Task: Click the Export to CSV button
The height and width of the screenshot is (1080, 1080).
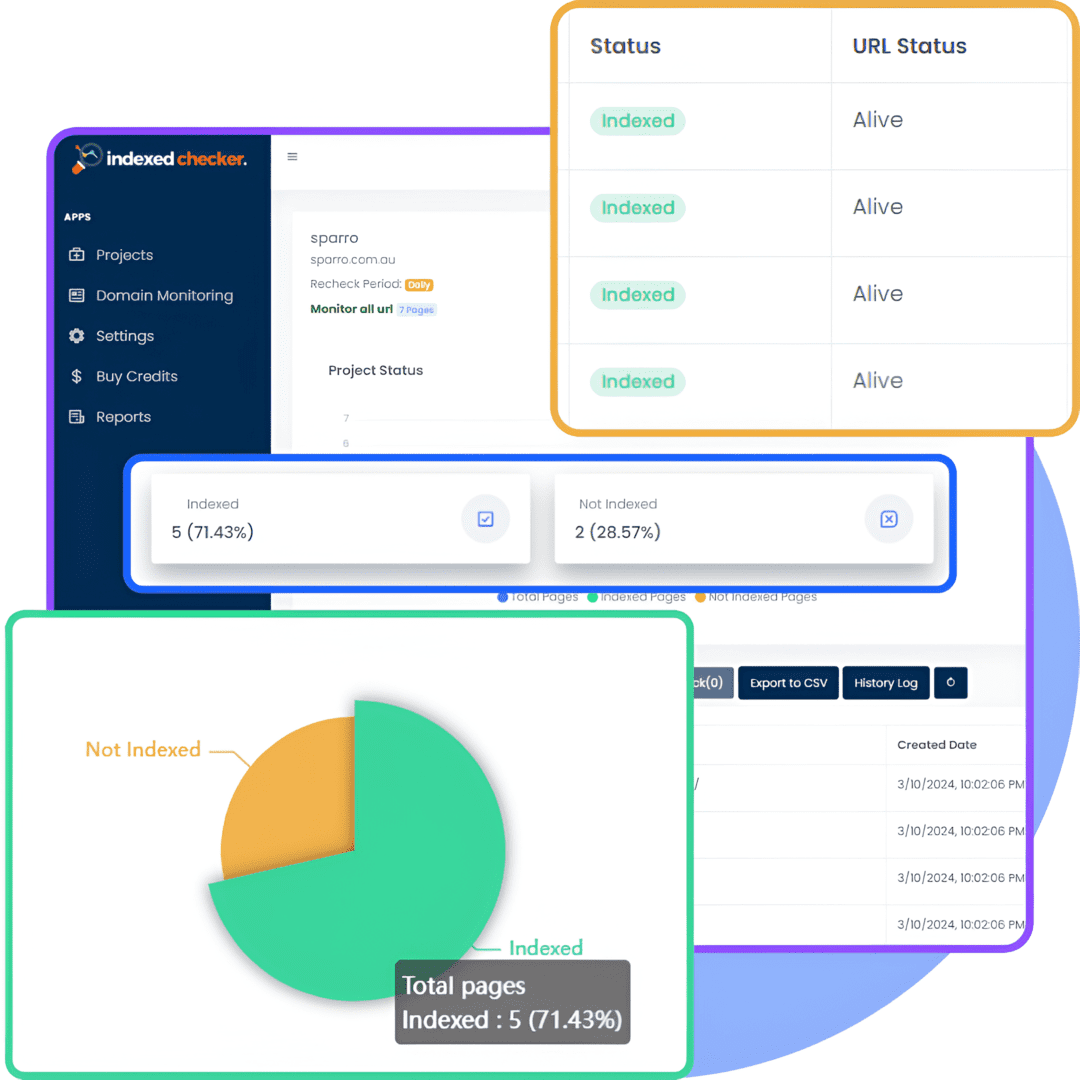Action: (x=788, y=682)
